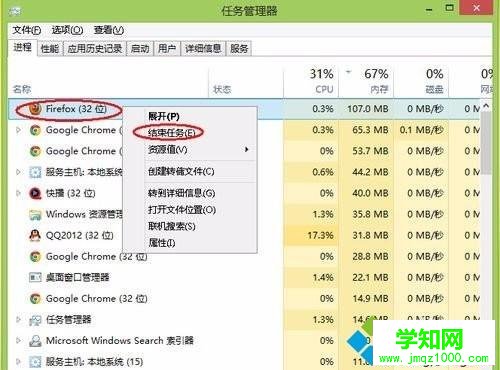The width and height of the screenshot is (500, 370).
Task: Click the Task Manager title bar icon
Action: tap(15, 12)
